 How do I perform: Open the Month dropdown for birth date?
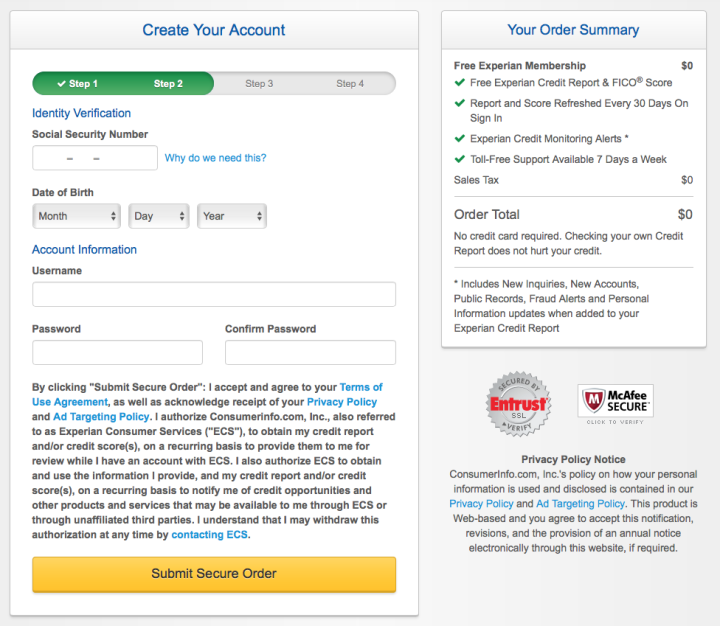pyautogui.click(x=76, y=216)
